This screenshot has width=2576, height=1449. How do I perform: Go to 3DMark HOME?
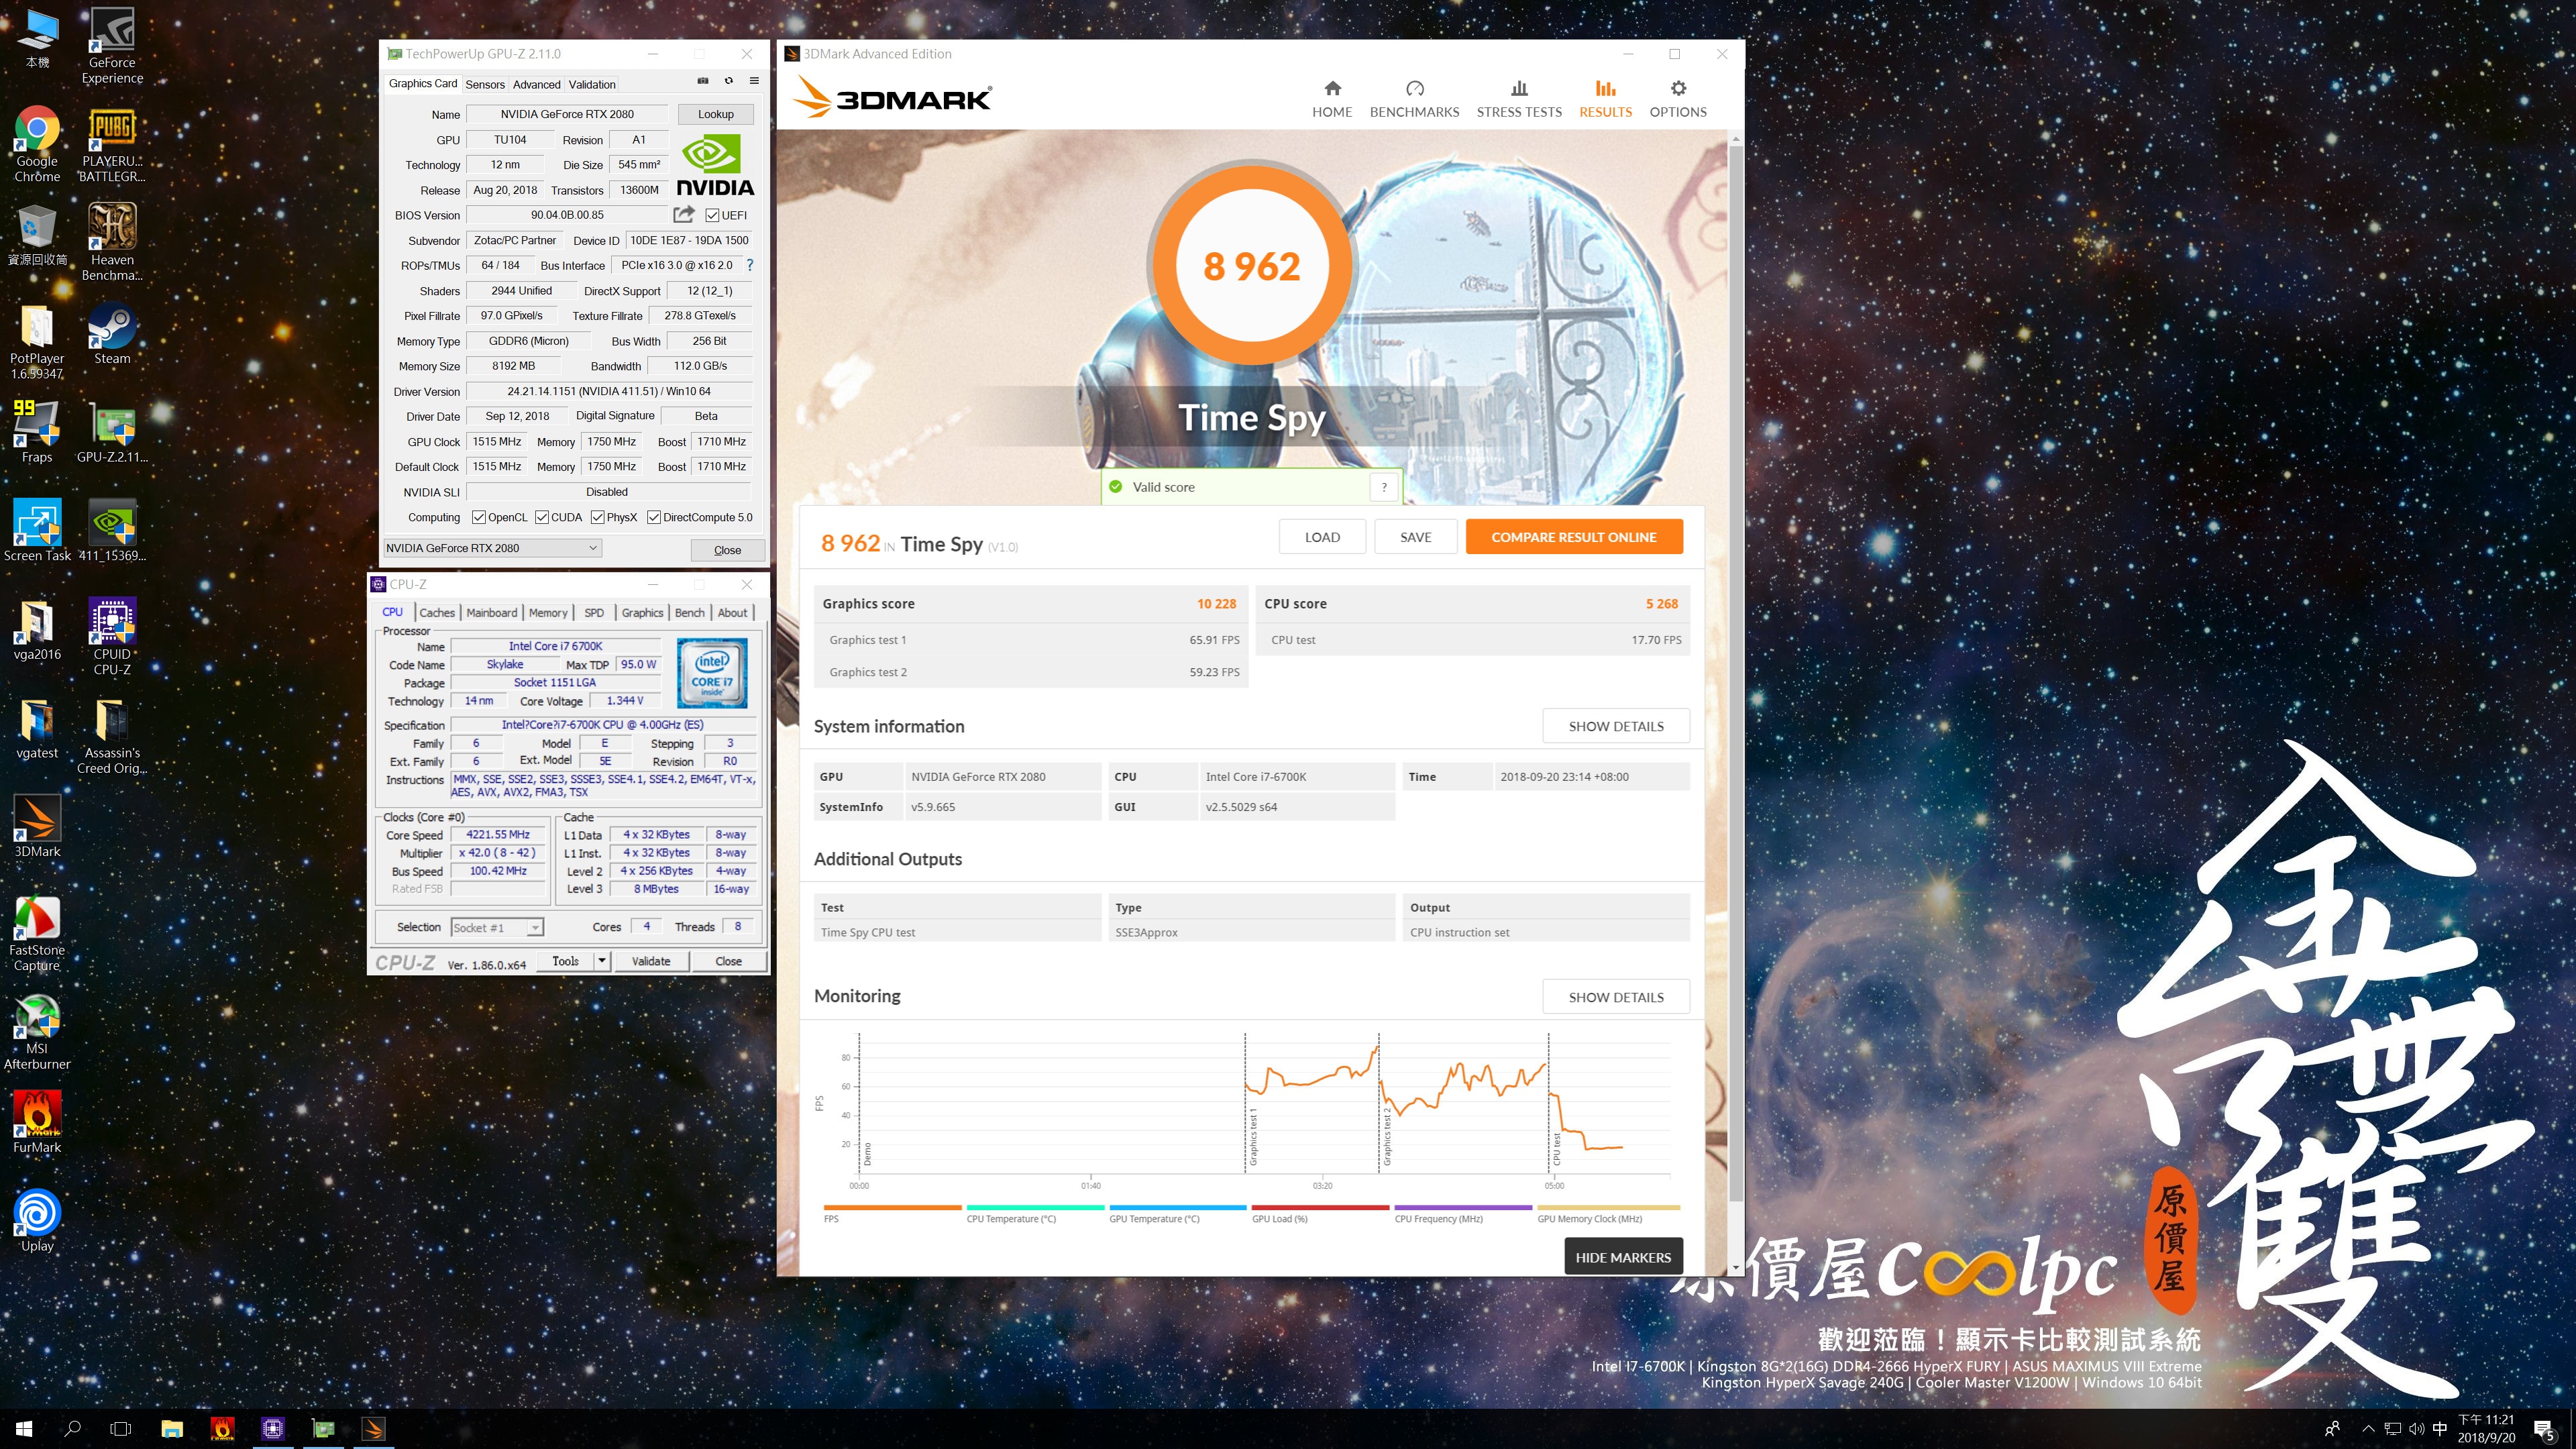click(x=1332, y=99)
